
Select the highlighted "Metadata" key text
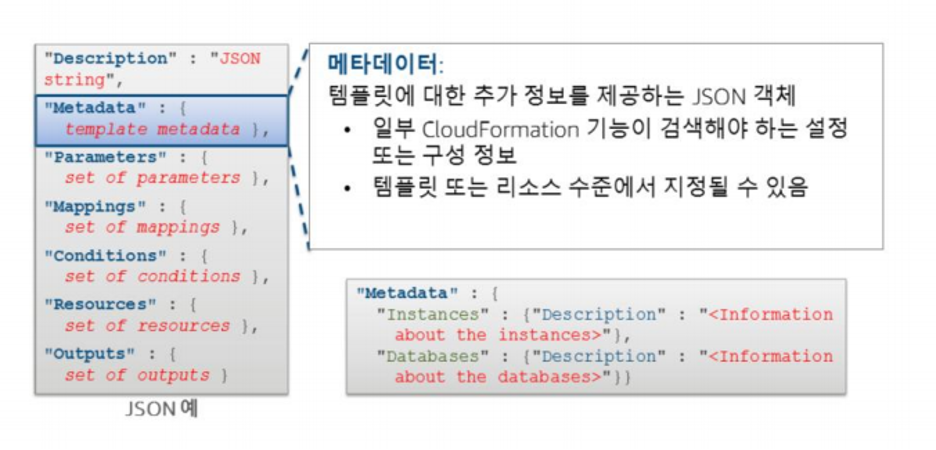coord(98,108)
